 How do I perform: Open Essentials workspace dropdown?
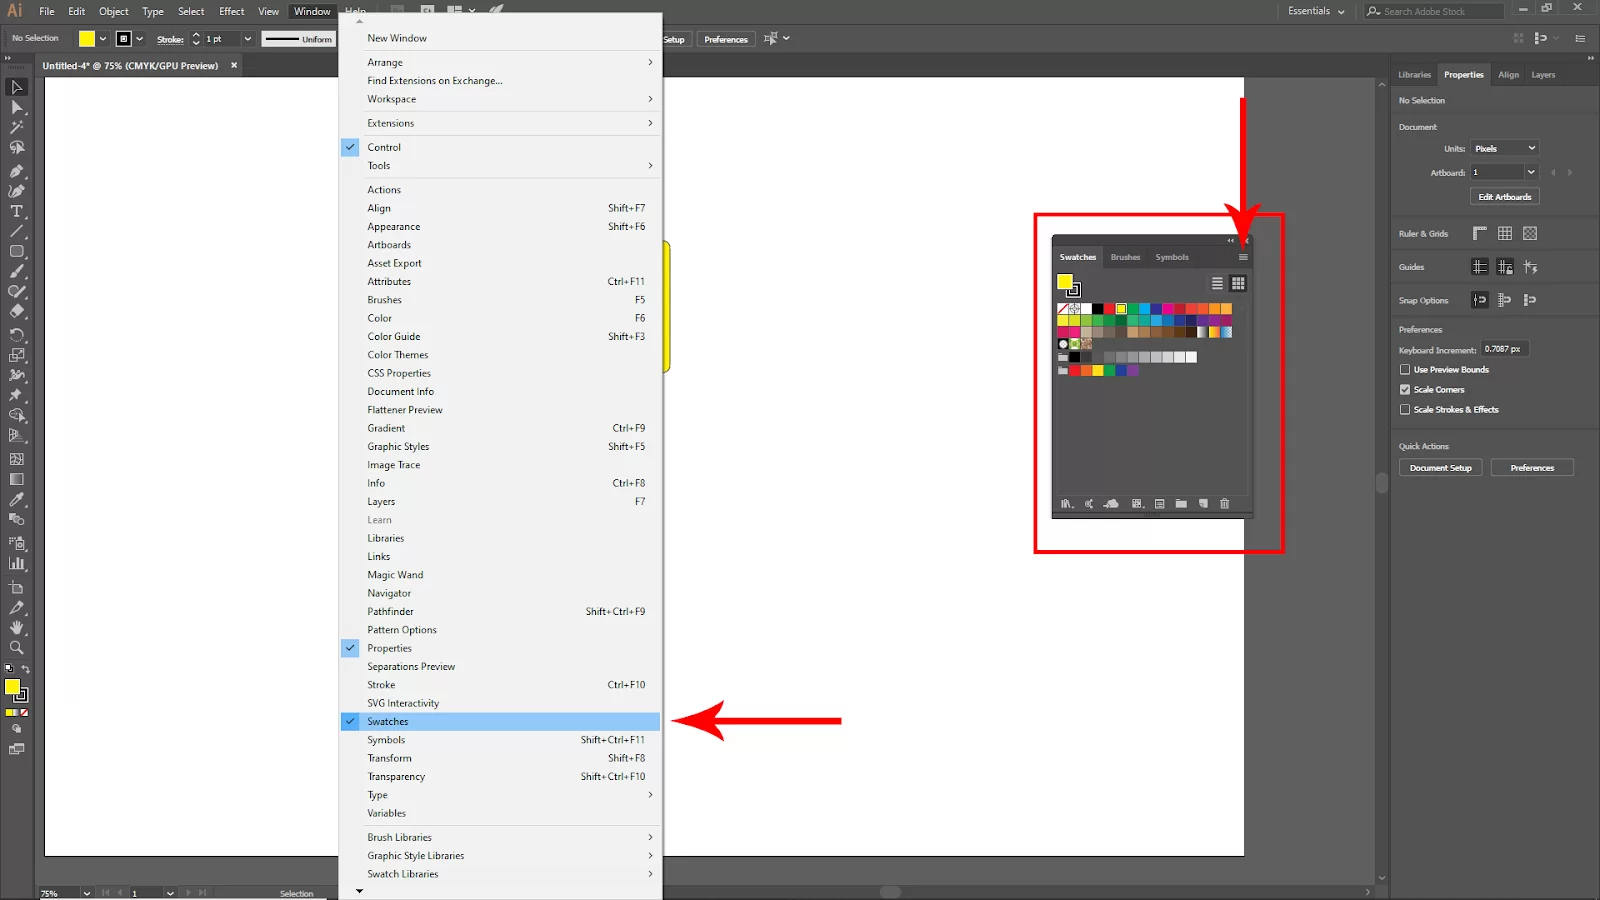point(1316,11)
